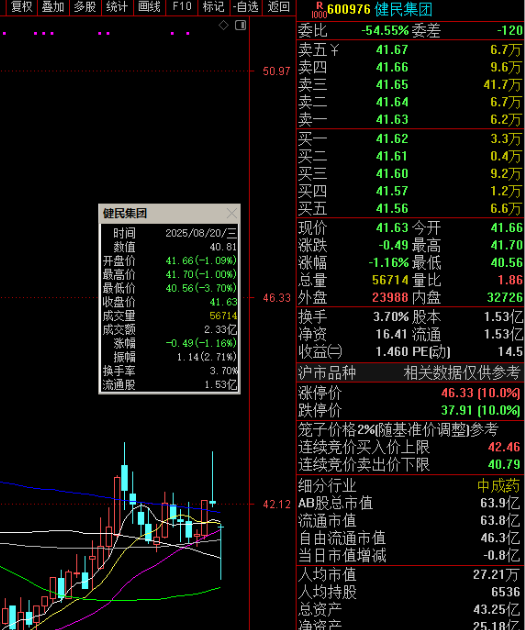Screen dimensions: 525x630
Task: Click the 标记 mark button
Action: [213, 7]
